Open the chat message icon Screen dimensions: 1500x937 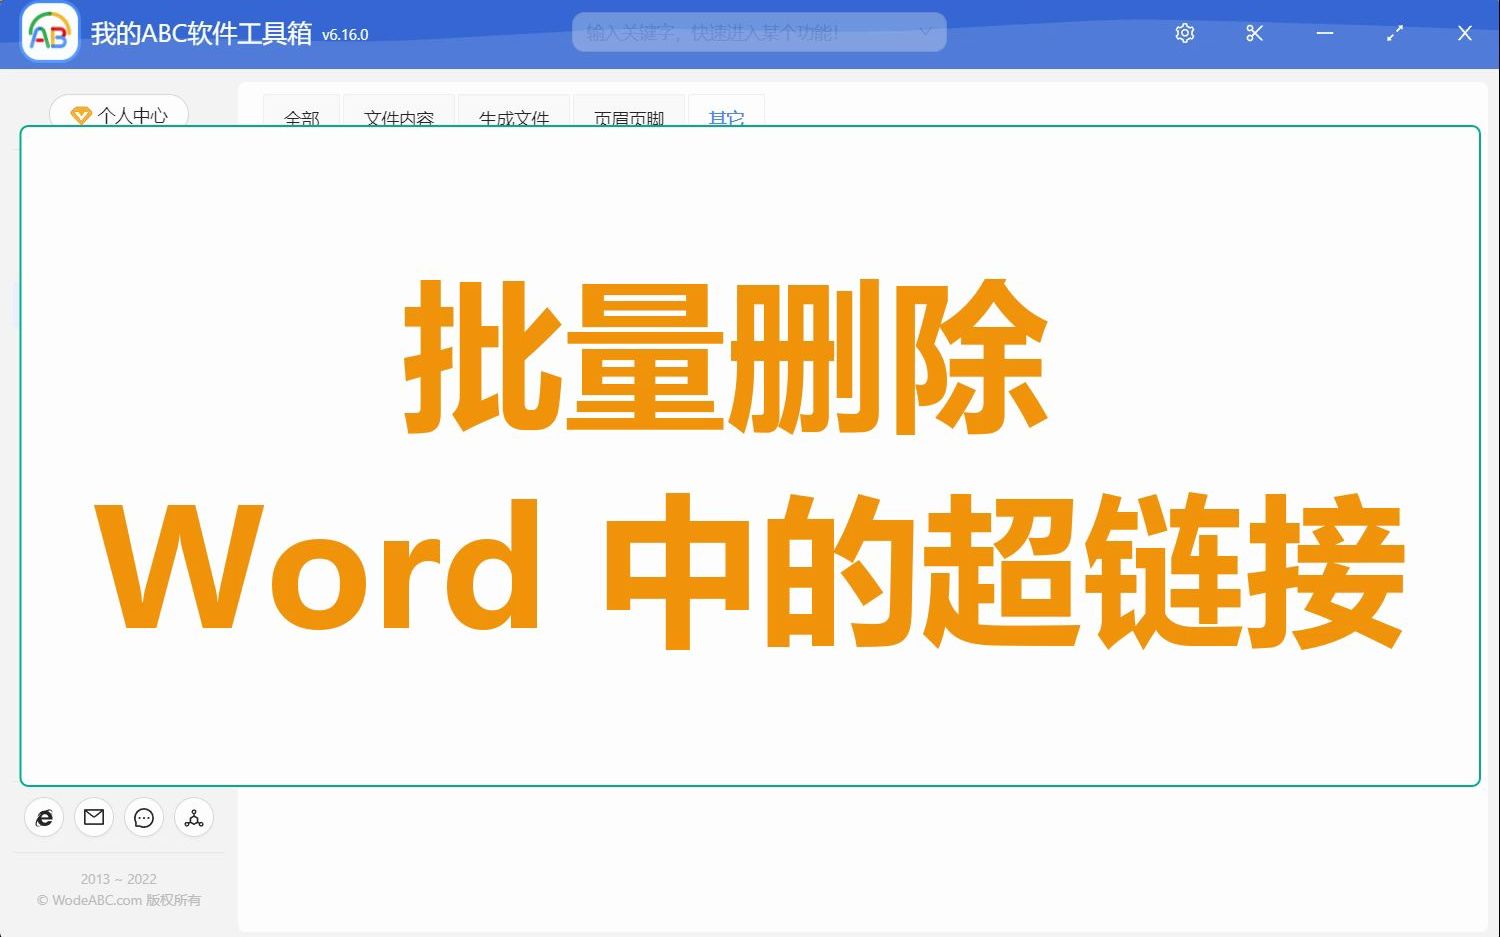(x=144, y=818)
